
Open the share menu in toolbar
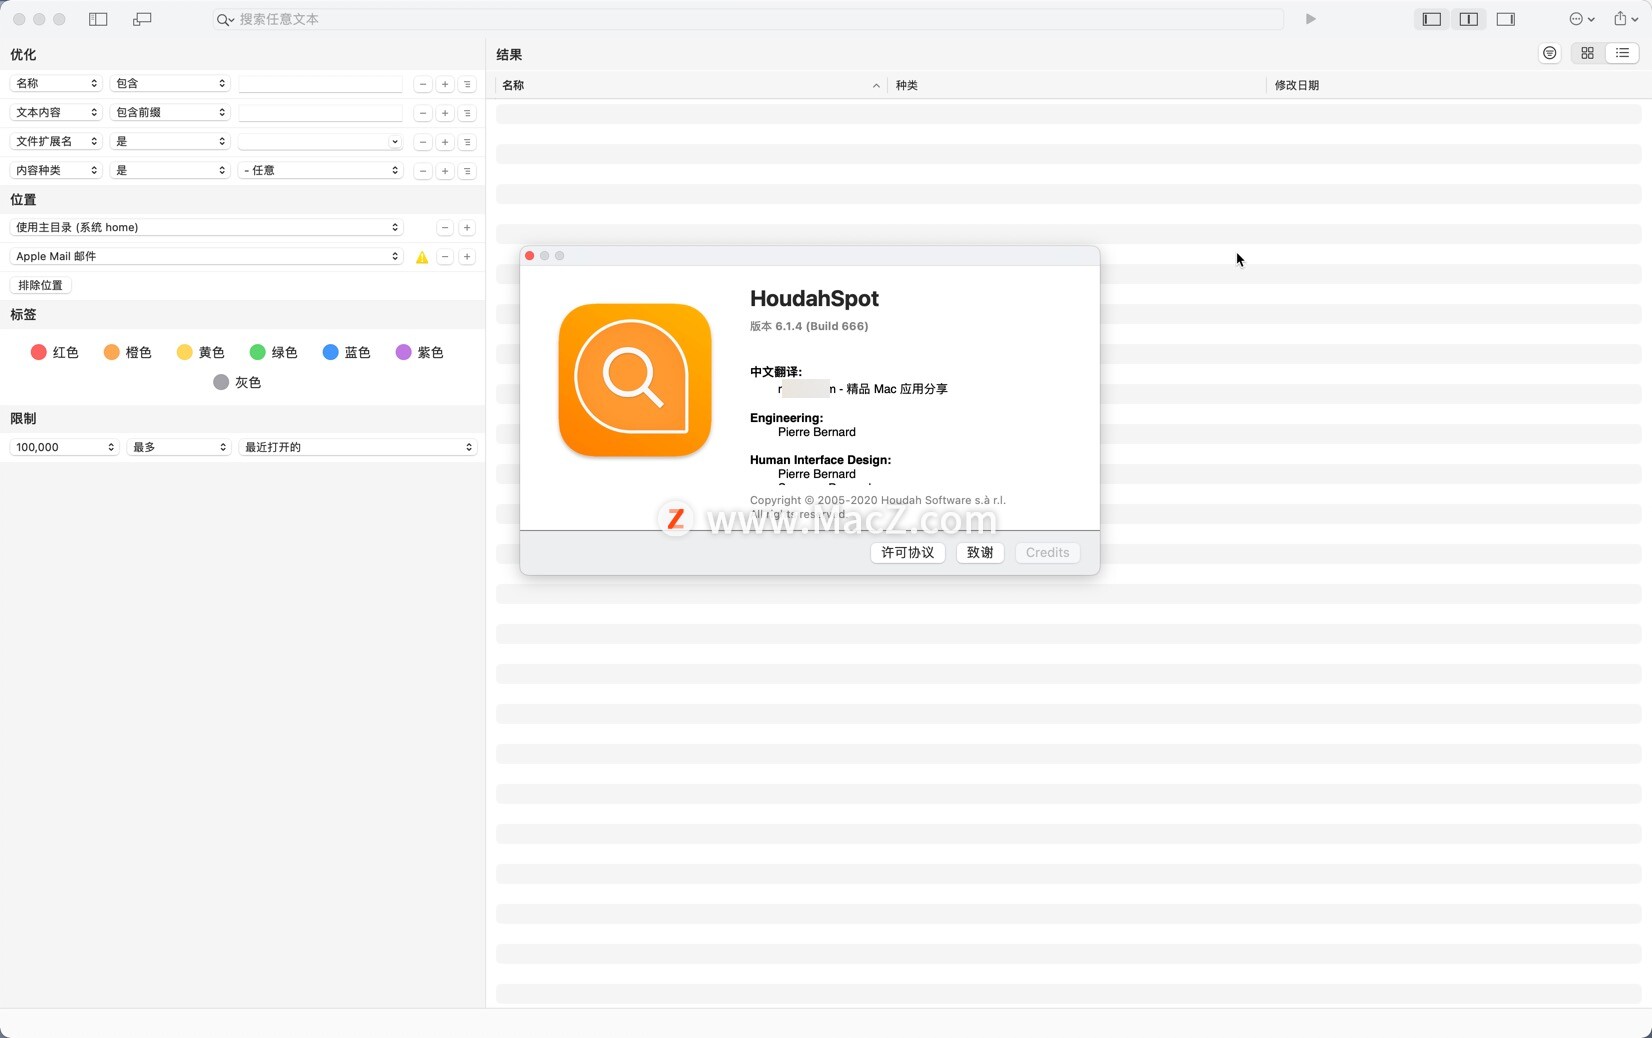click(1625, 19)
